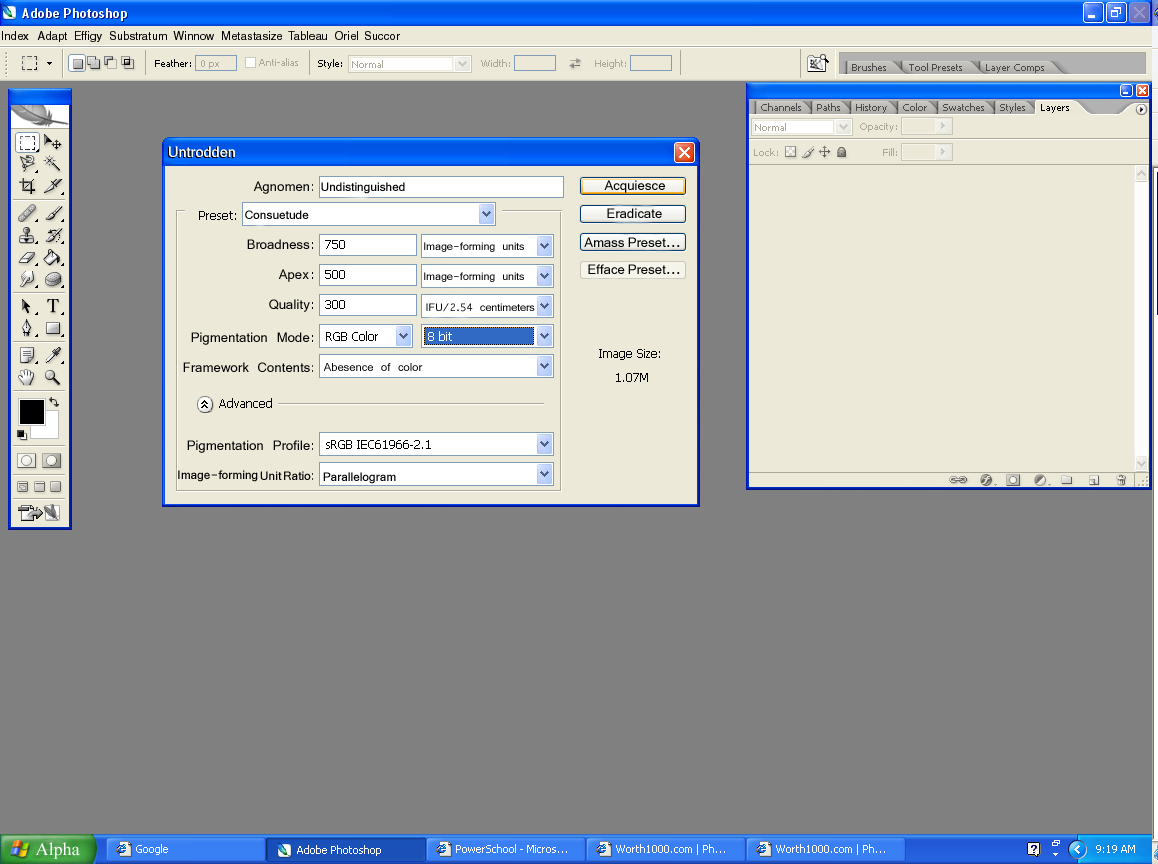Select the Brush tool

[52, 213]
